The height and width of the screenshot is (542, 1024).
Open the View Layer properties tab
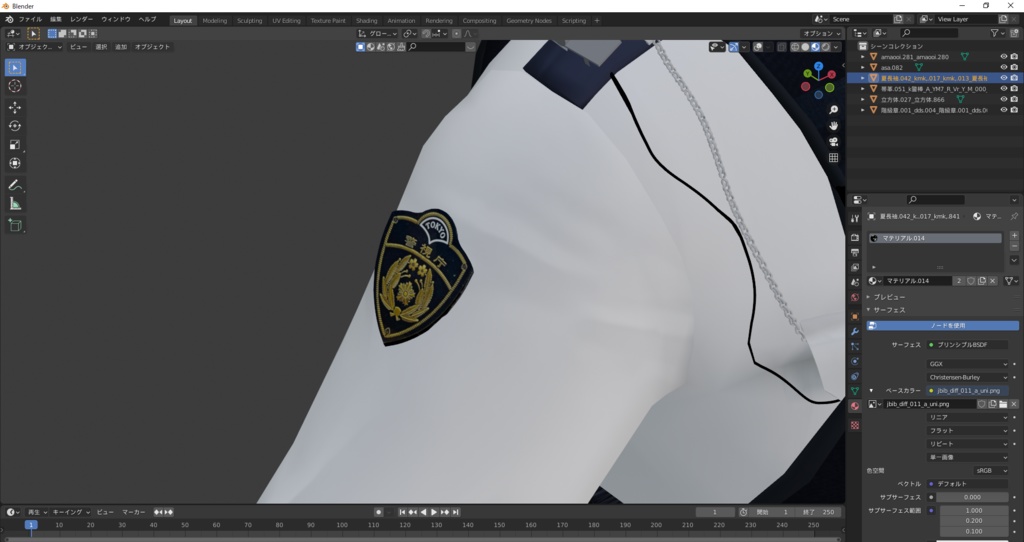click(x=855, y=267)
